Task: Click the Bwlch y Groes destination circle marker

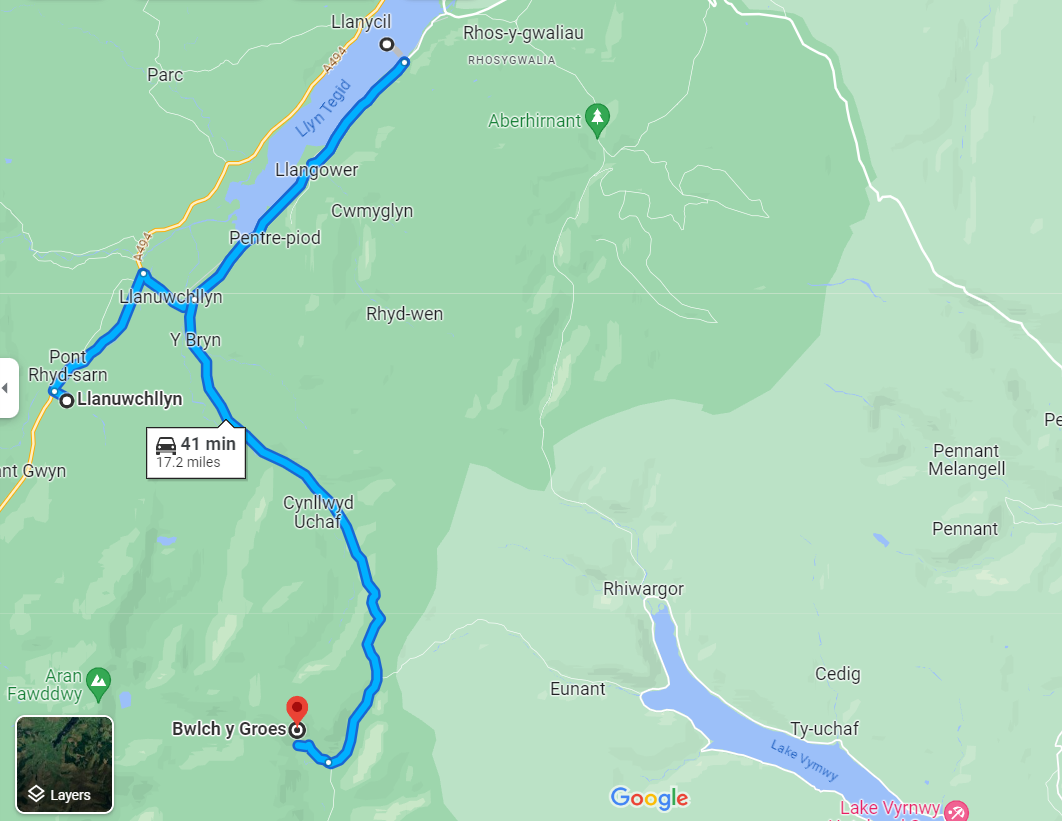Action: click(x=297, y=730)
